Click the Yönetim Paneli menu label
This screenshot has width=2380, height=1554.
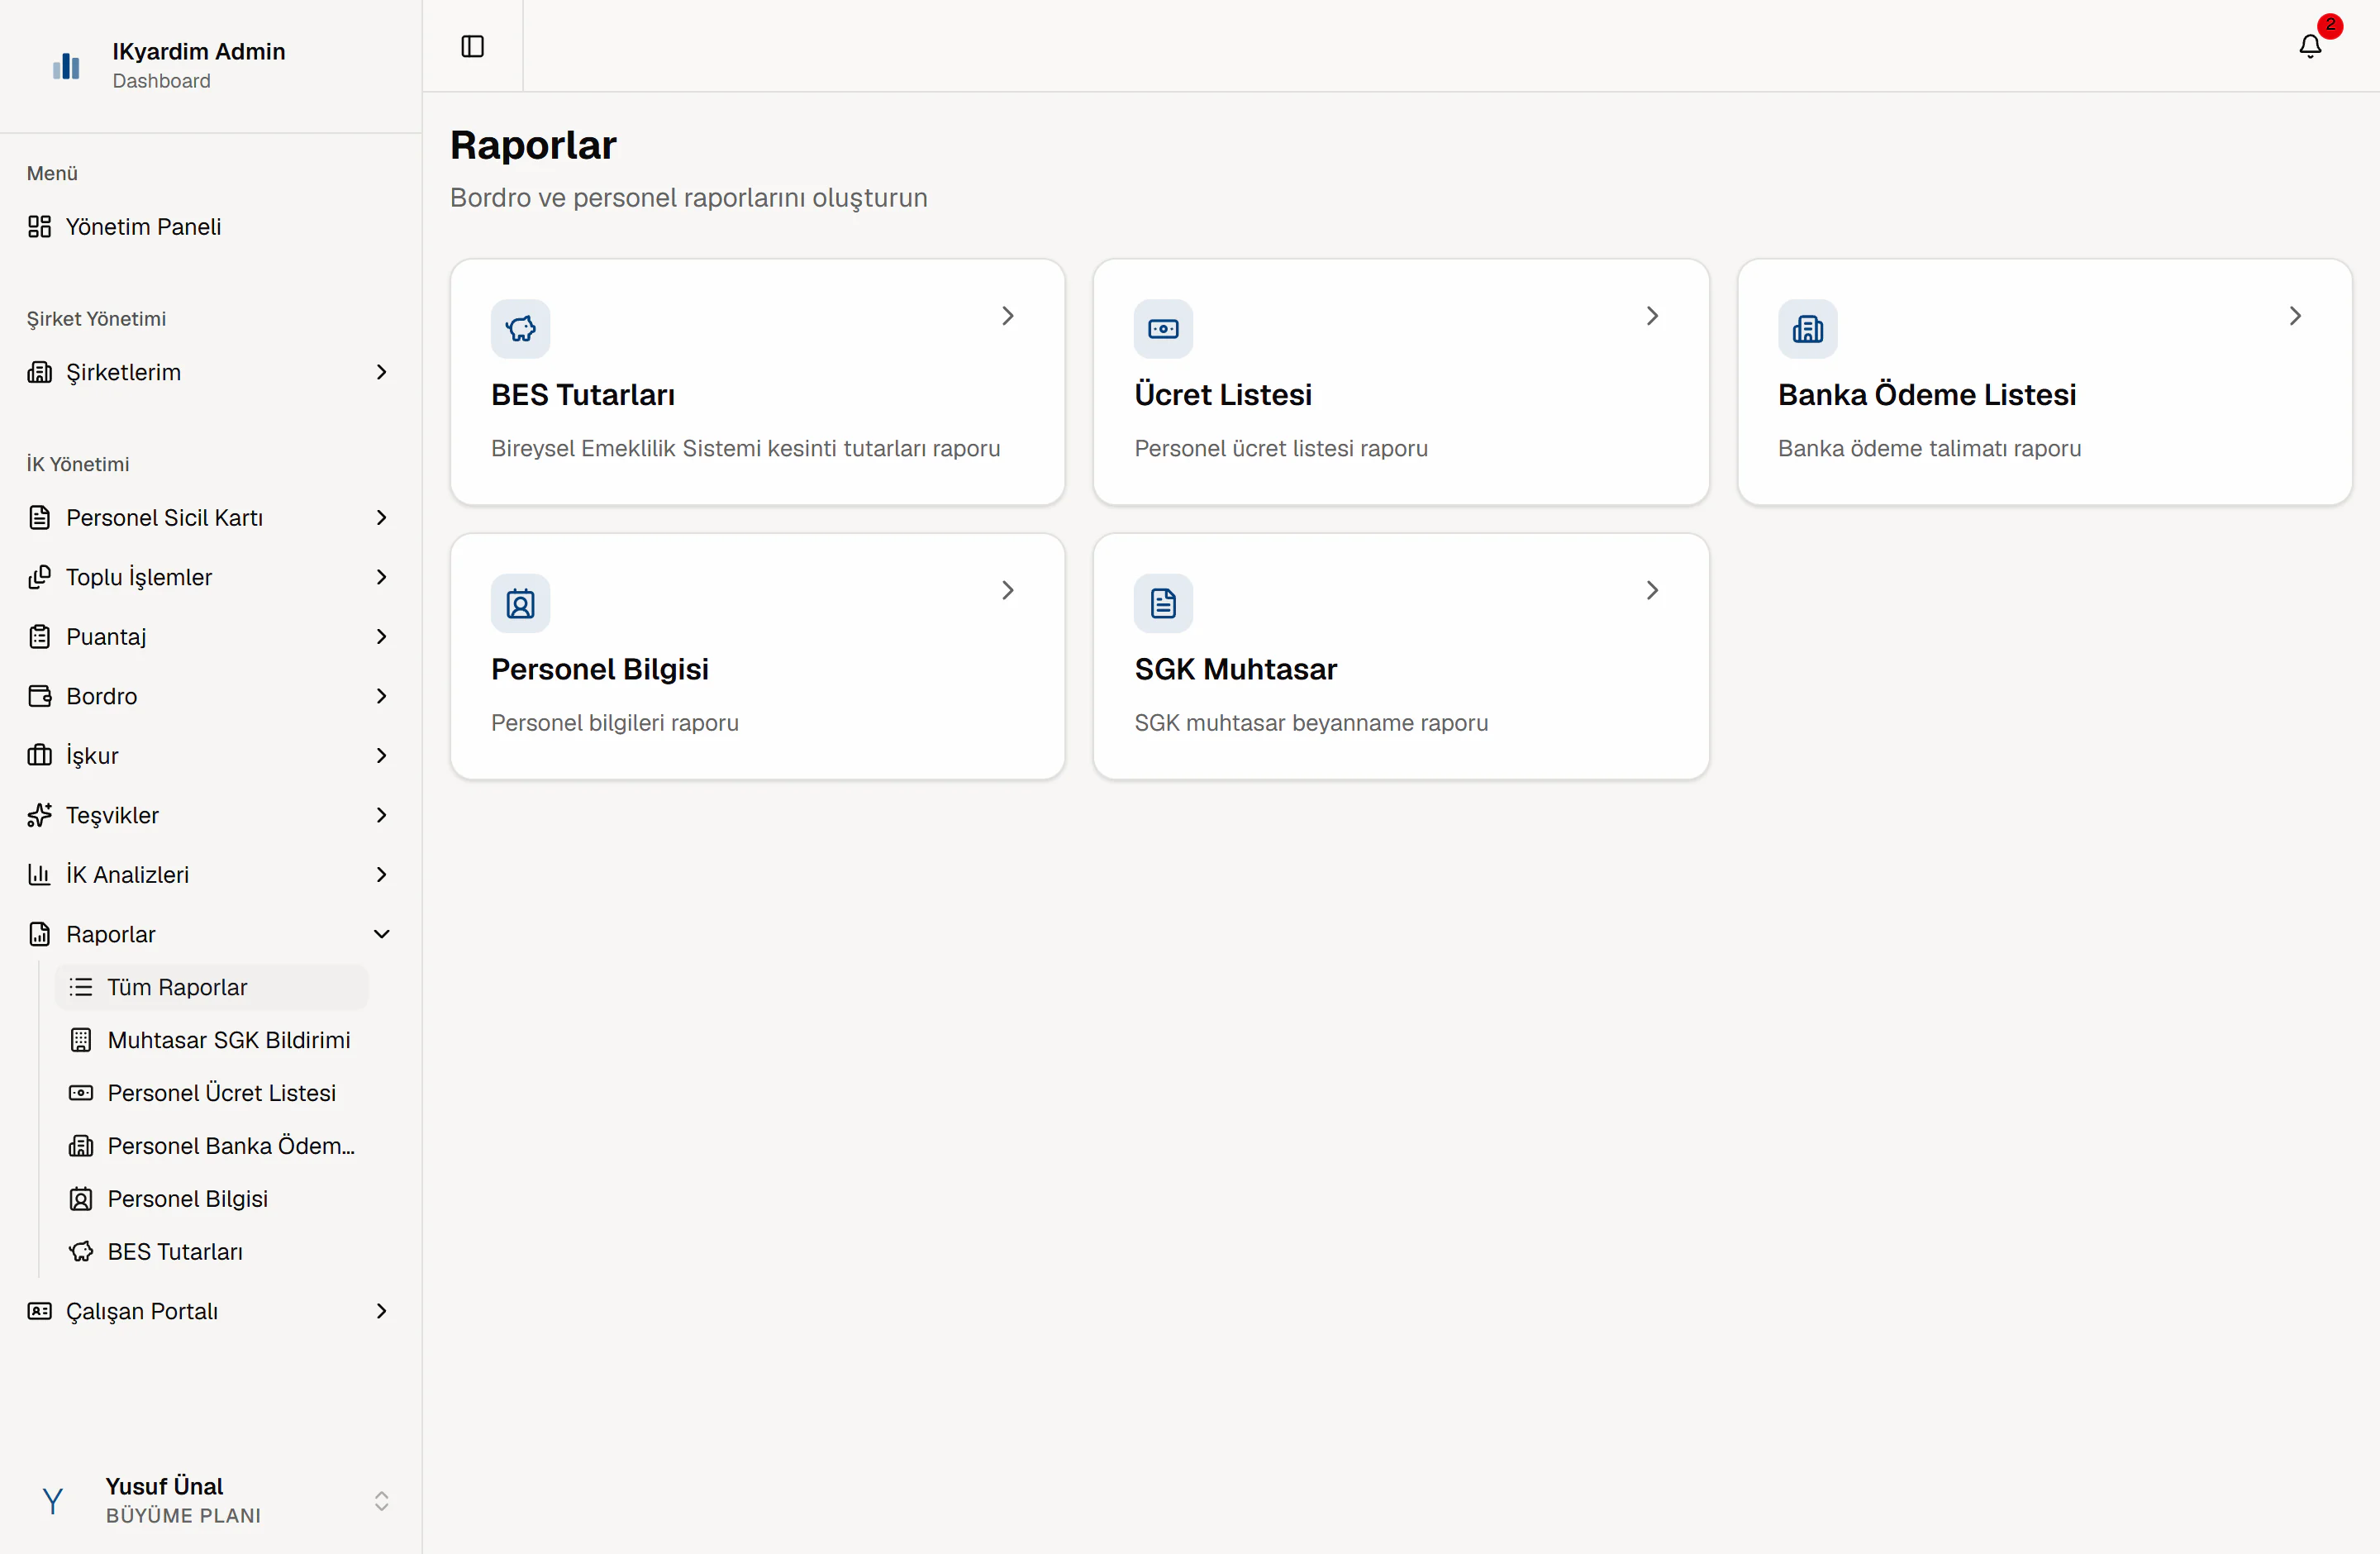(x=144, y=227)
